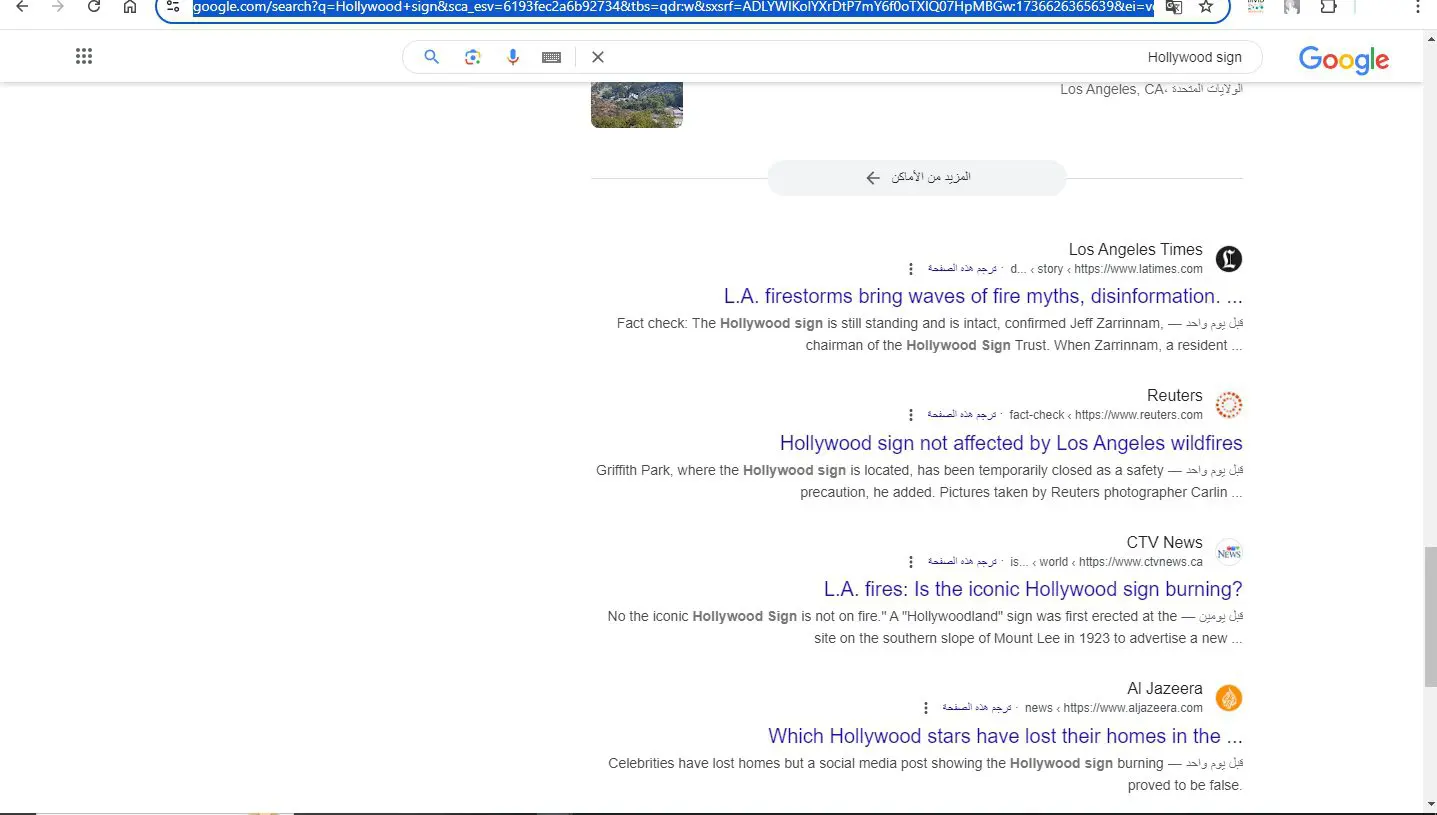The width and height of the screenshot is (1437, 815).
Task: Click the CTV News source name
Action: pyautogui.click(x=1164, y=542)
